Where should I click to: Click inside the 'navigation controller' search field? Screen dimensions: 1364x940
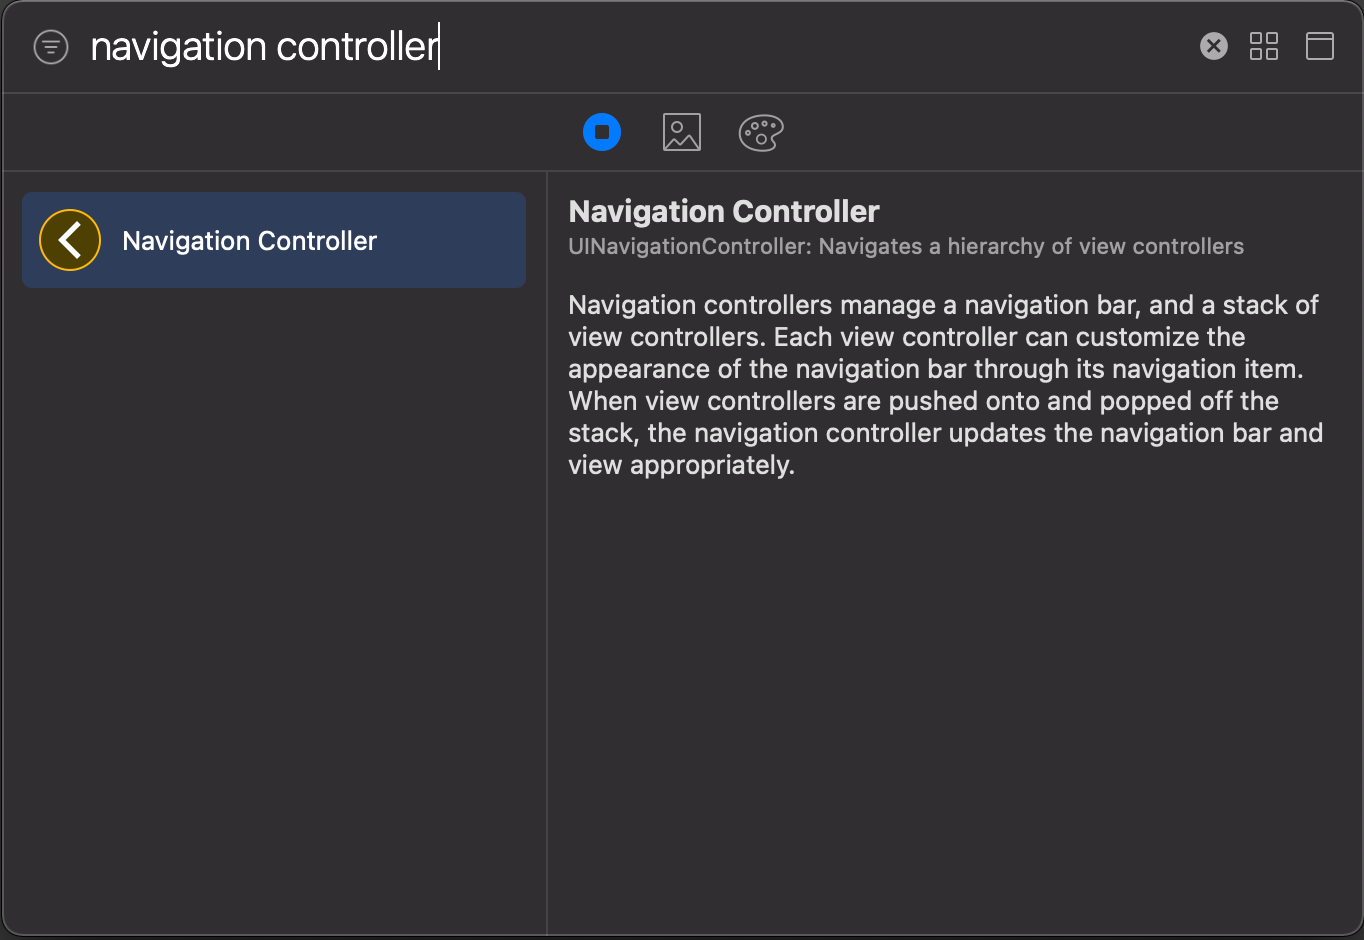640,47
